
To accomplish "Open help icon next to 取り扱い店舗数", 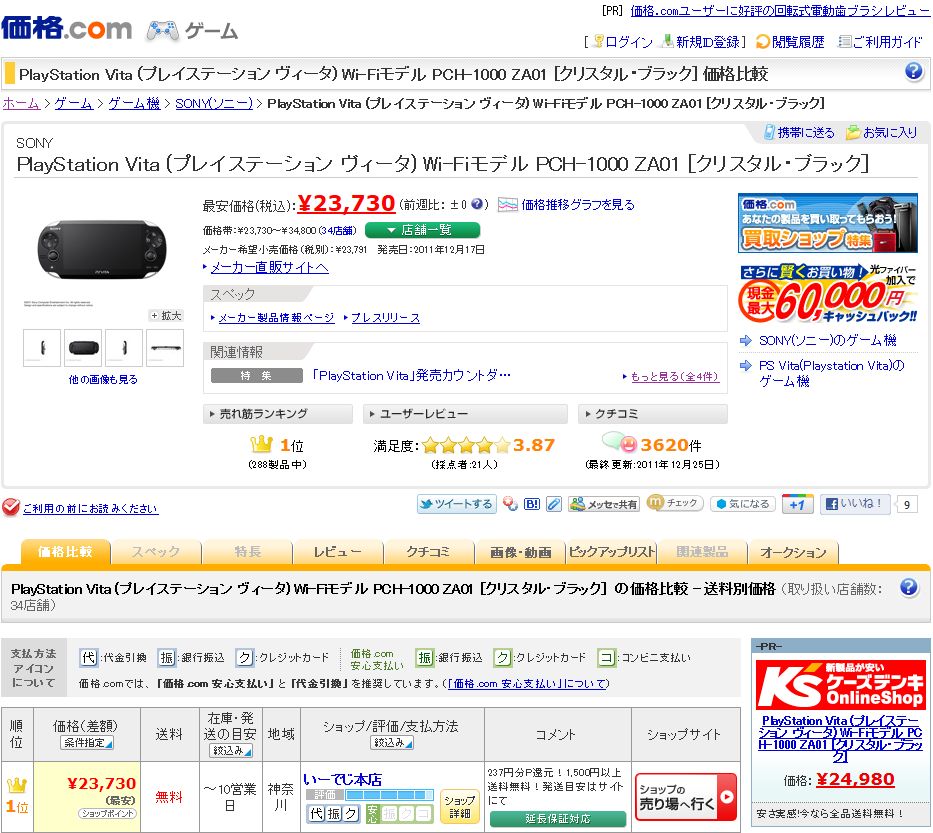I will pos(909,587).
